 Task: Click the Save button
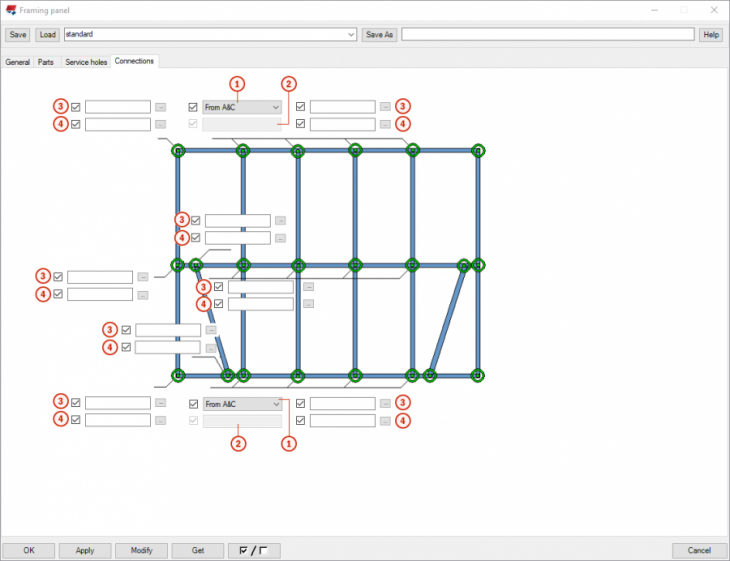(x=18, y=34)
